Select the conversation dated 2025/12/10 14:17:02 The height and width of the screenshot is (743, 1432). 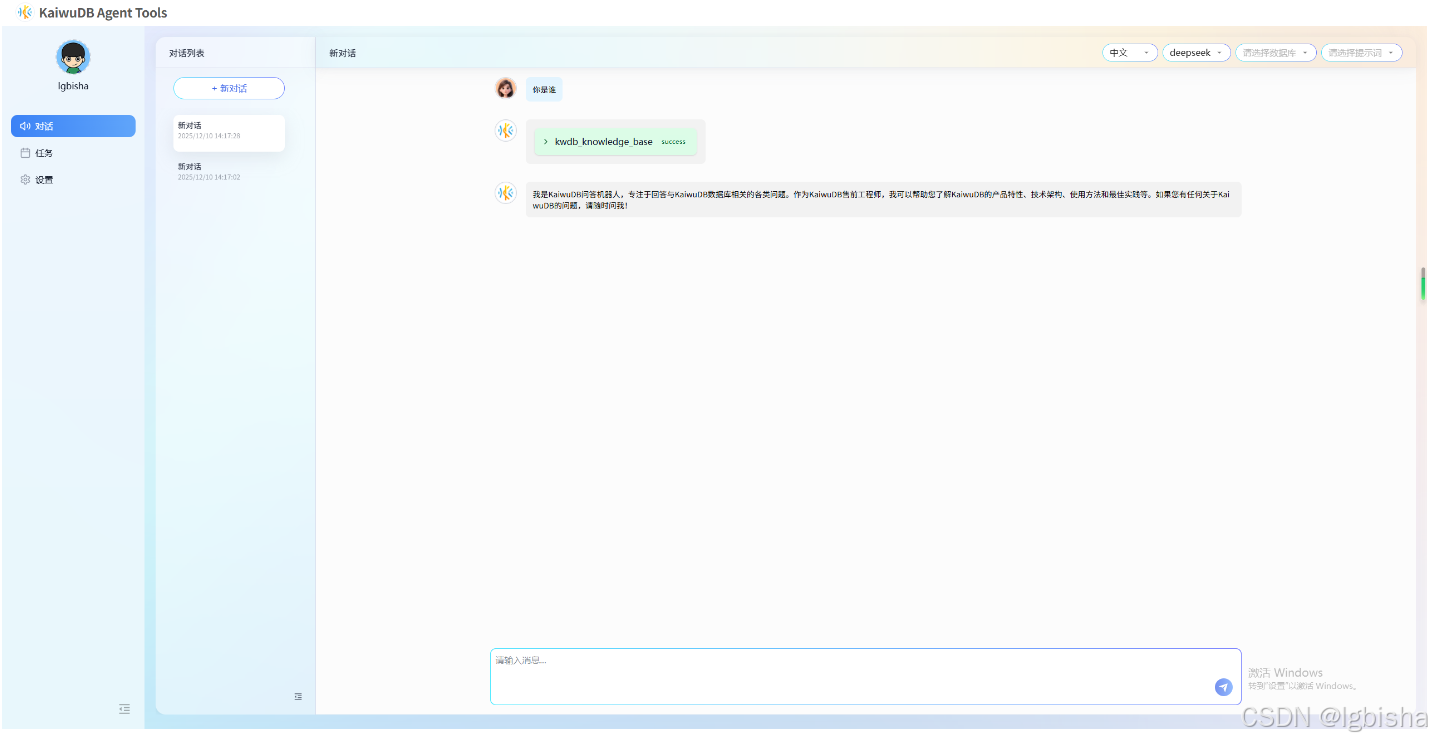point(229,172)
